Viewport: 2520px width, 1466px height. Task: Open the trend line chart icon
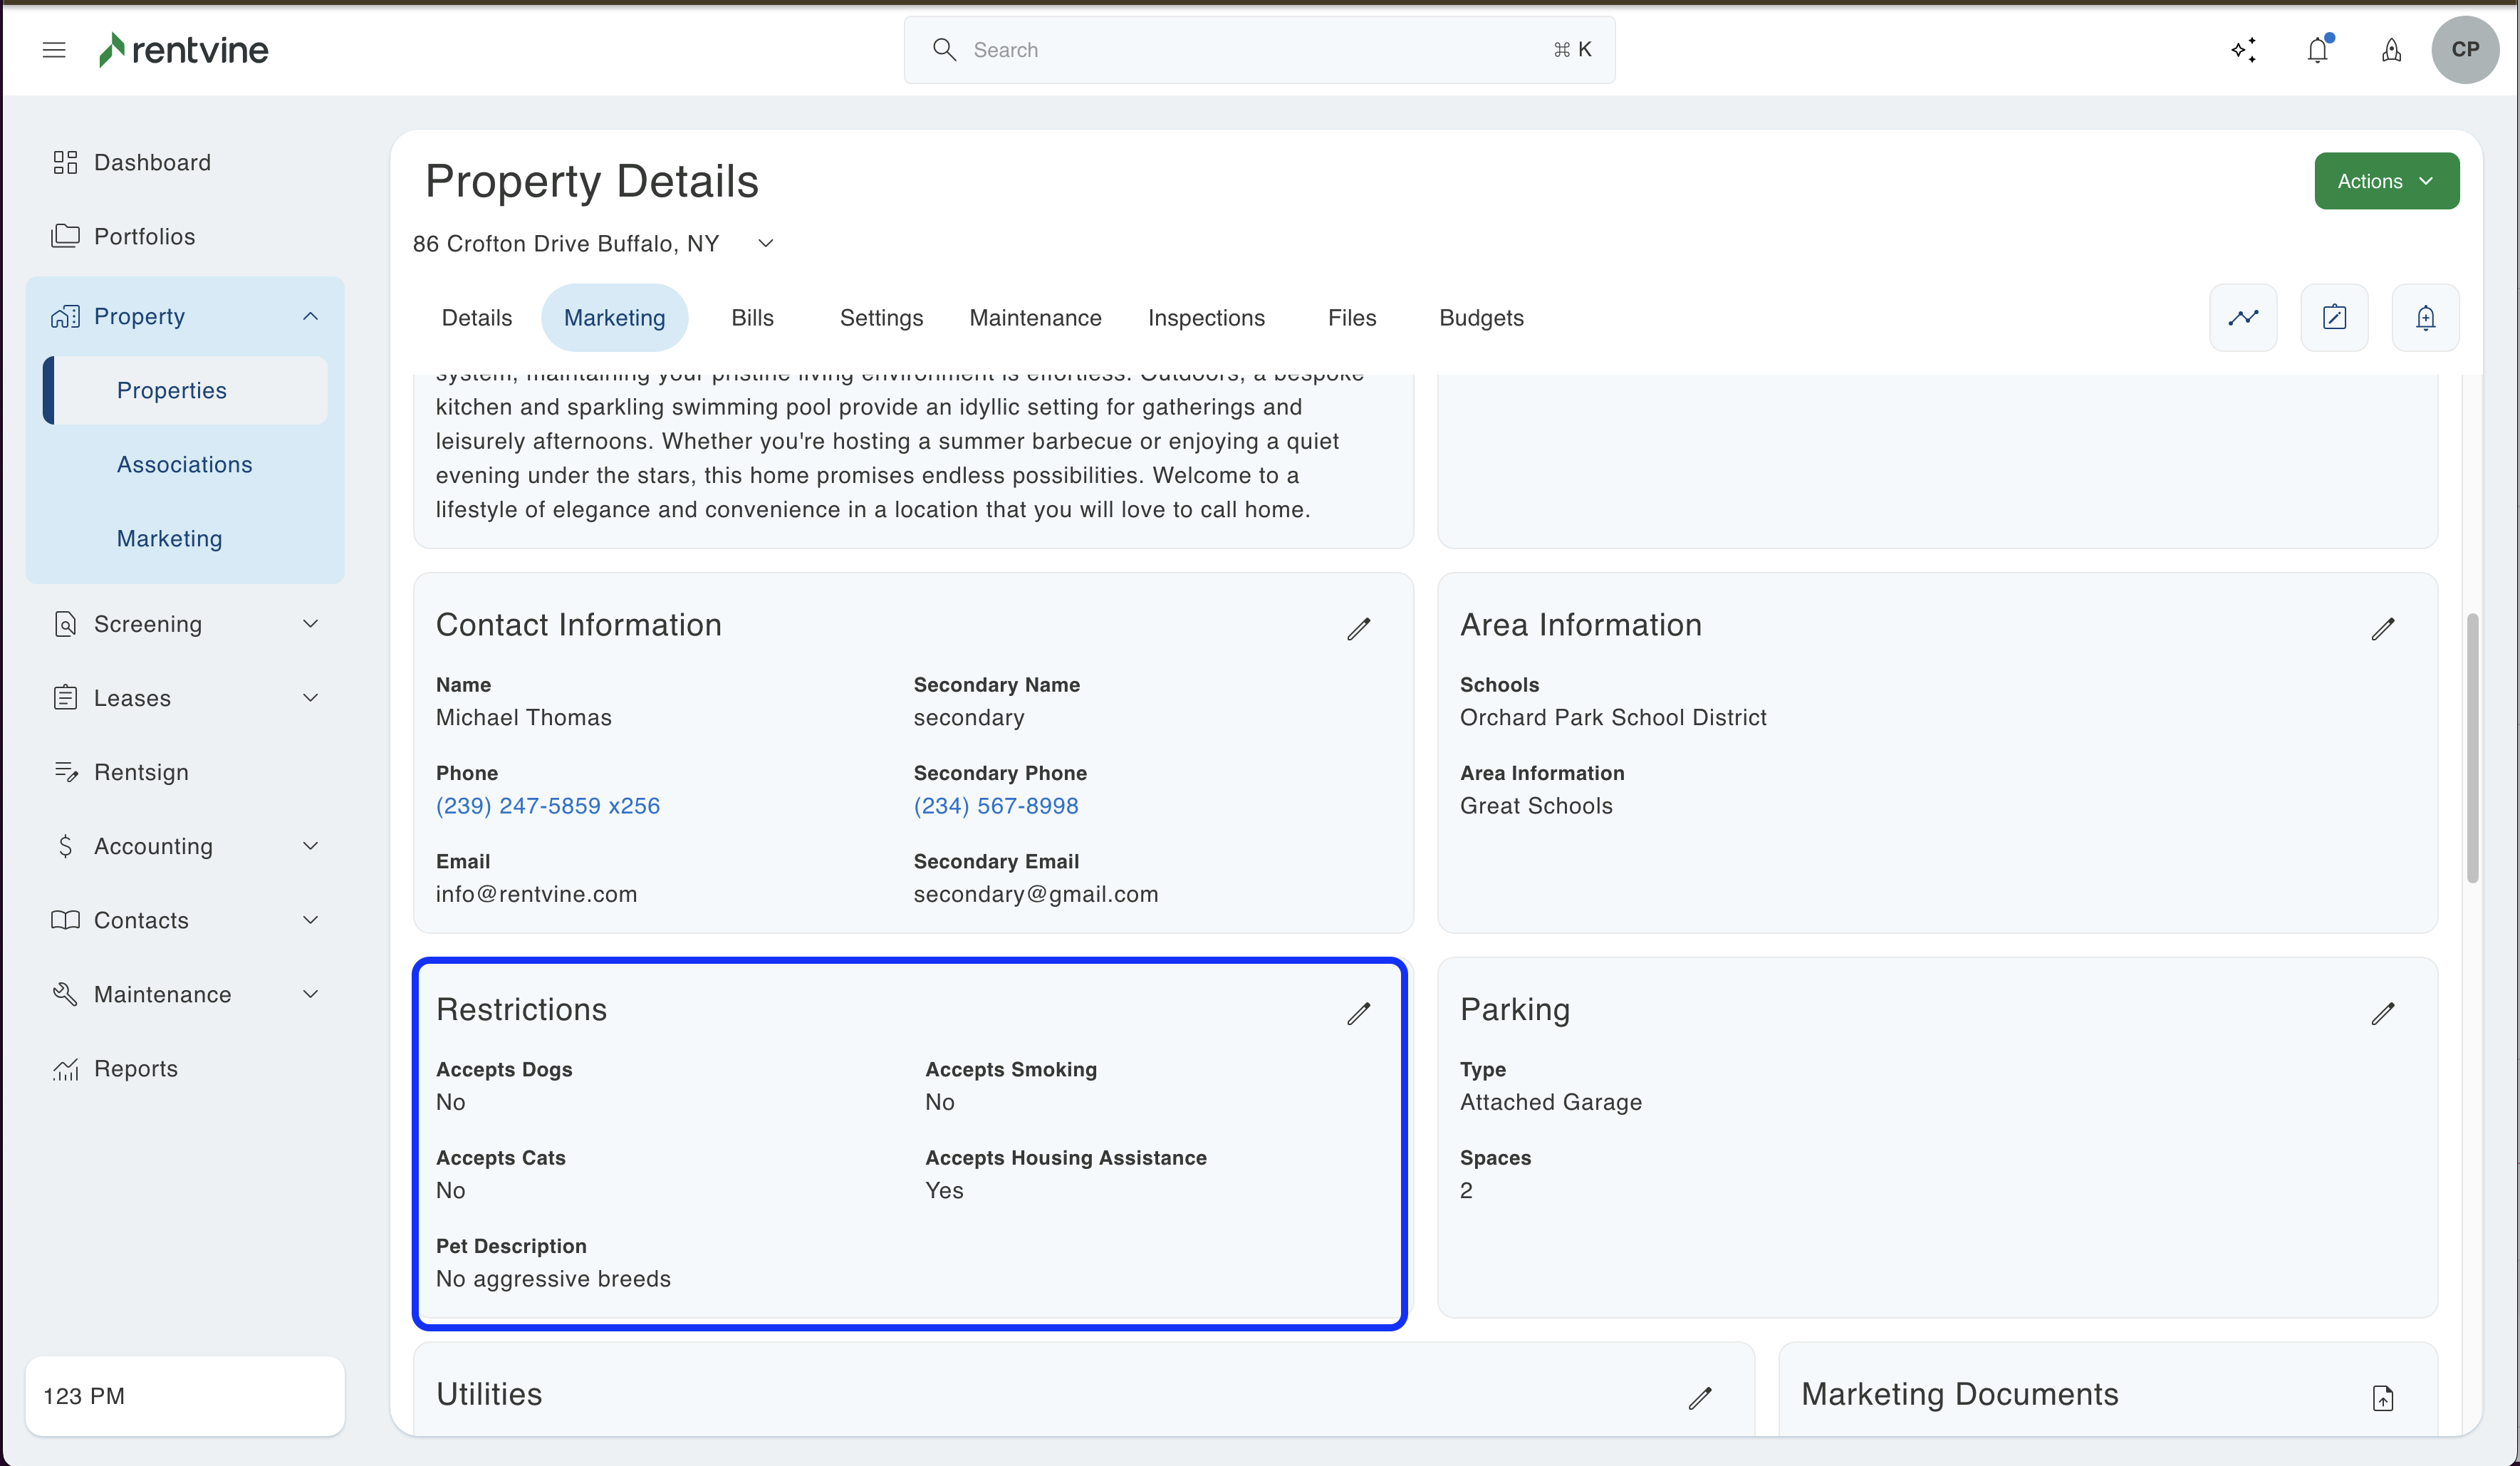(2243, 318)
